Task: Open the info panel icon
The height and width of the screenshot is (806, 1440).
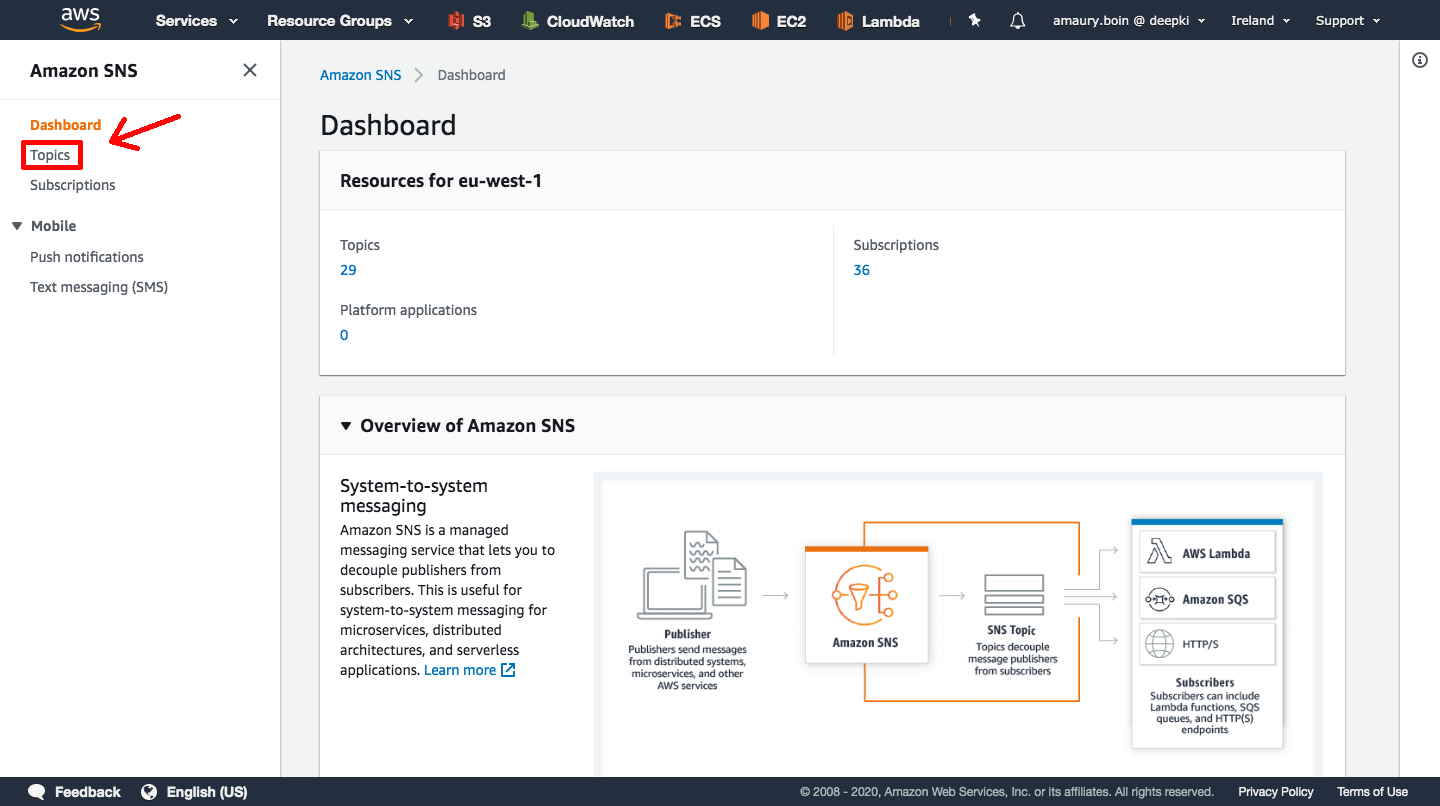Action: pyautogui.click(x=1420, y=60)
